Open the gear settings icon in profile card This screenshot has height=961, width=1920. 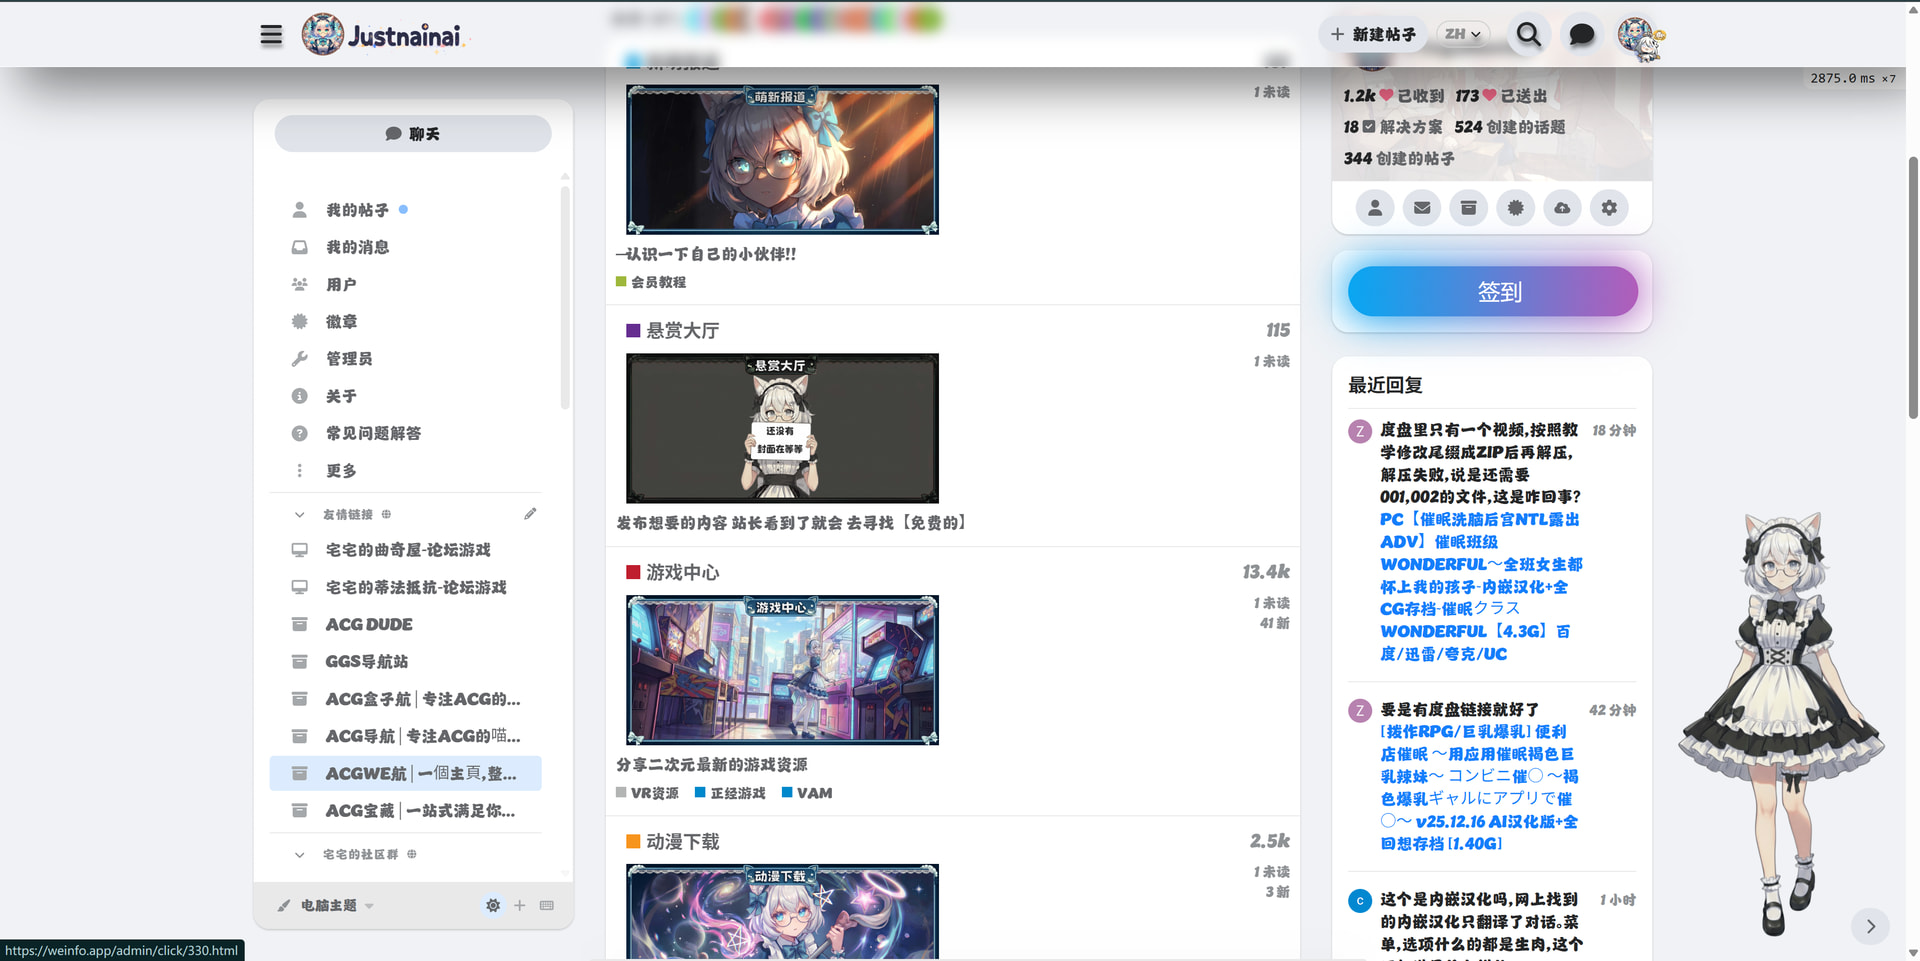(x=1608, y=208)
